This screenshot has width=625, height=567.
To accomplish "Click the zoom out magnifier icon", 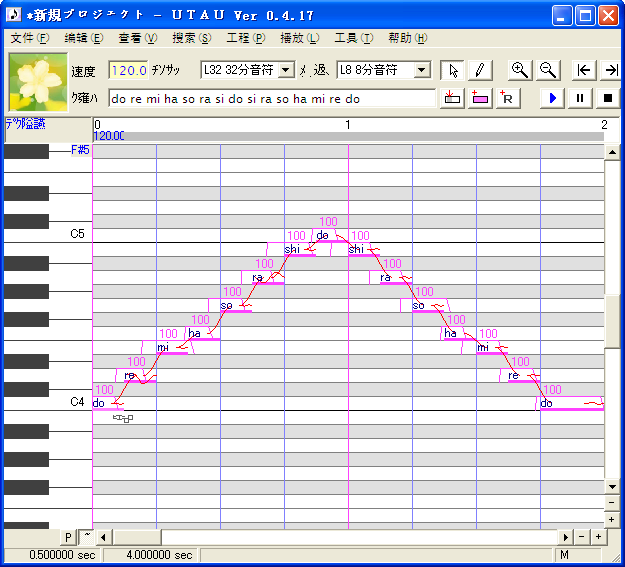I will click(x=548, y=71).
